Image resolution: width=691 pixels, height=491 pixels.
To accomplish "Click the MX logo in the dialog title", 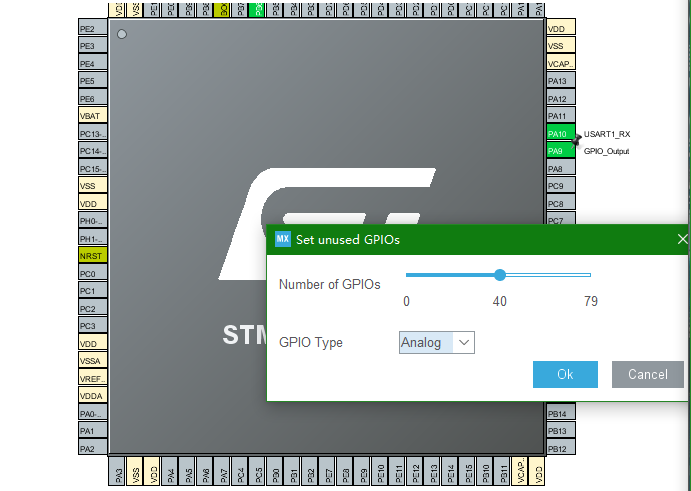I will (x=282, y=239).
